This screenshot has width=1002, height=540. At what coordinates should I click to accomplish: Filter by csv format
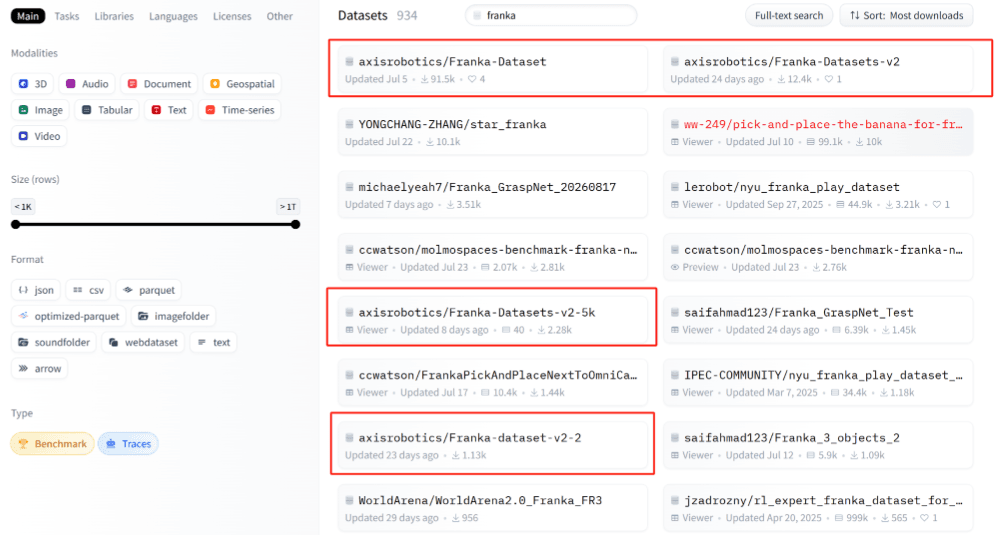click(88, 290)
